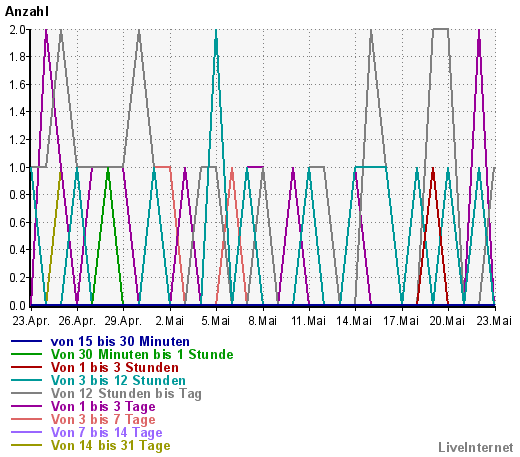520x457 pixels.
Task: Click the 'von 15 bis 30 Minuten' legend label
Action: pyautogui.click(x=120, y=341)
